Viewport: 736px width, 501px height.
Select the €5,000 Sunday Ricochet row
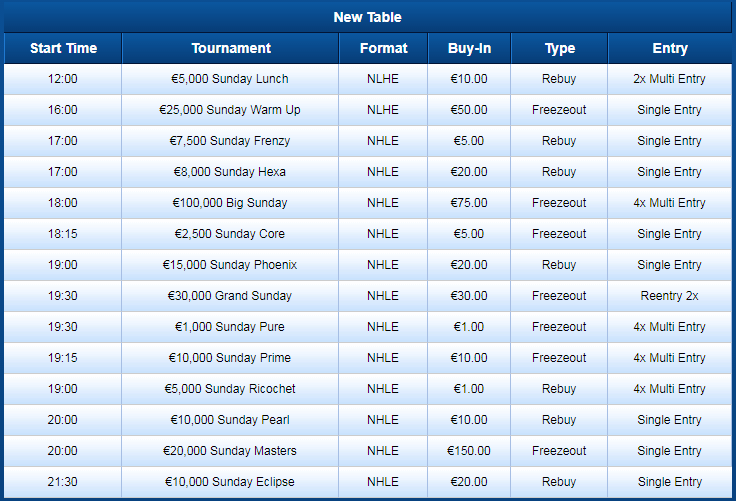368,389
